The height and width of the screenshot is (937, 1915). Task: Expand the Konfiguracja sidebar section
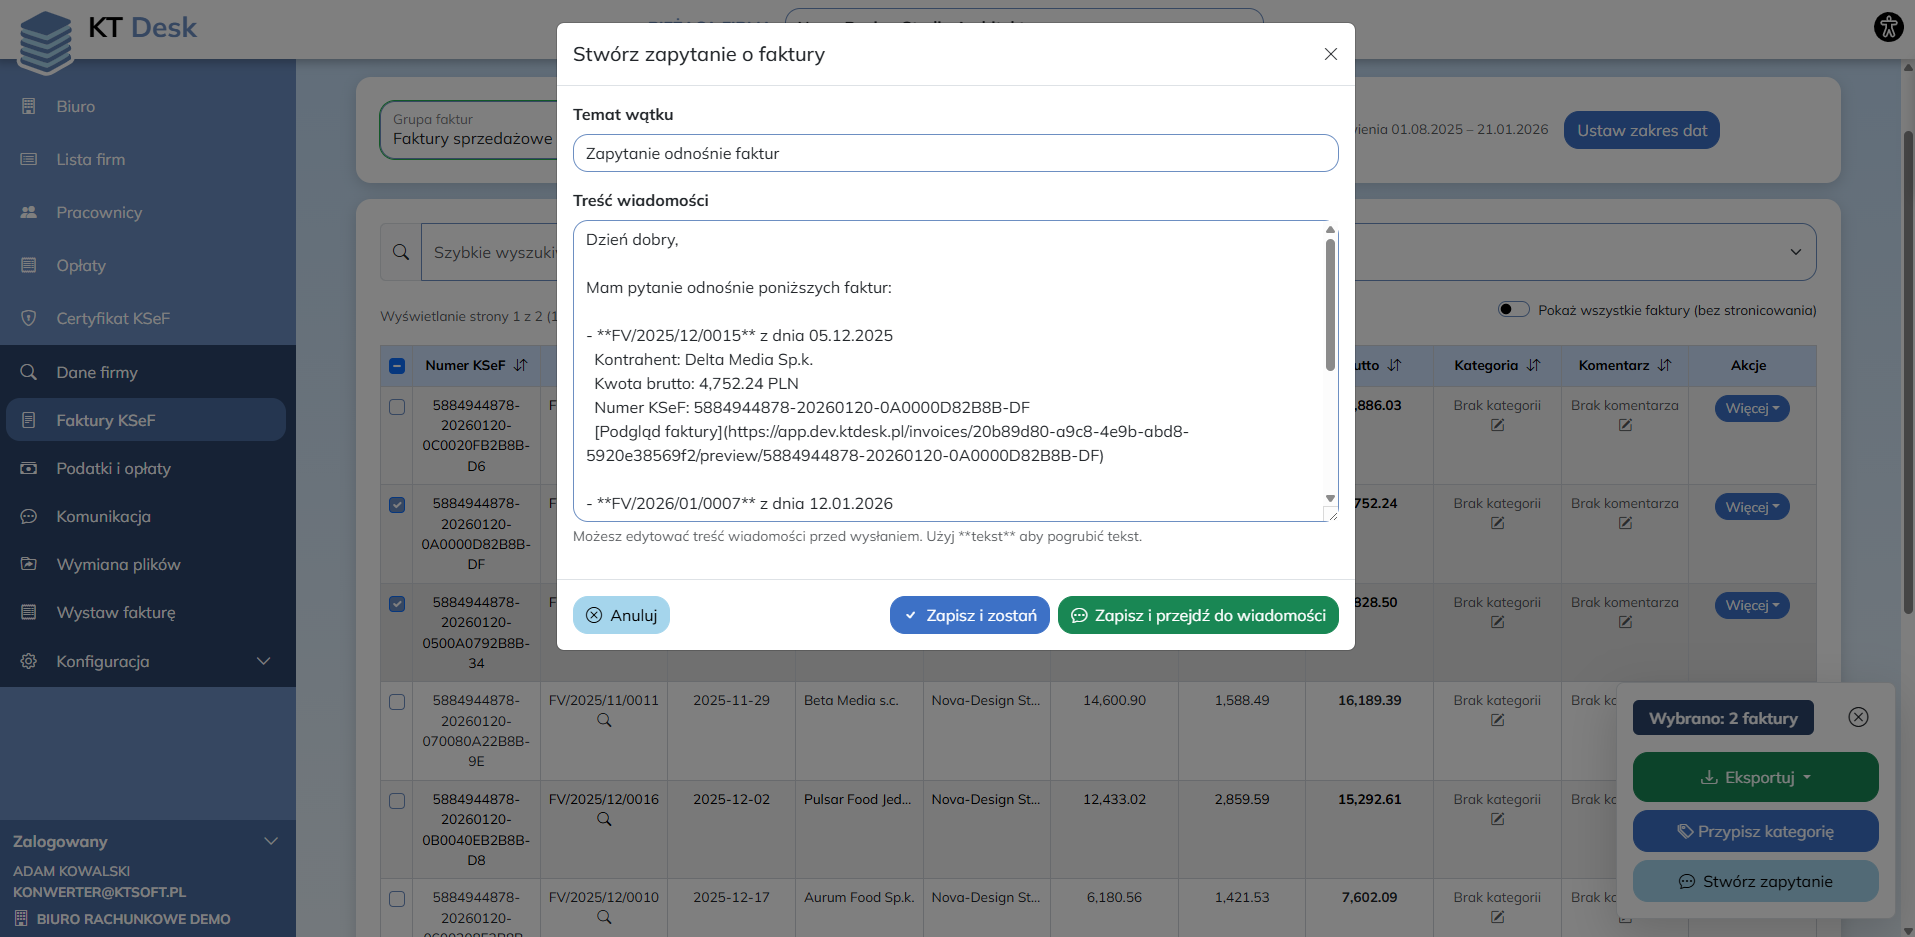[148, 661]
